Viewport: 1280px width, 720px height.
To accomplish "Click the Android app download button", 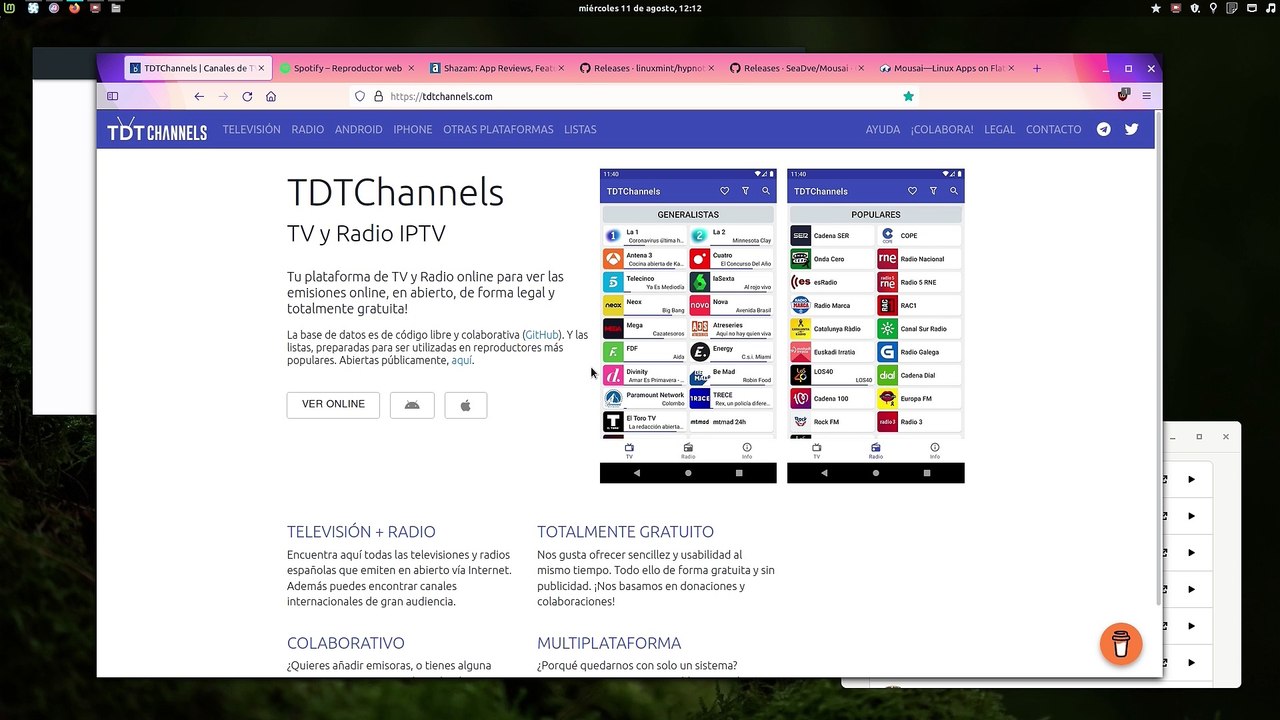I will pyautogui.click(x=412, y=405).
